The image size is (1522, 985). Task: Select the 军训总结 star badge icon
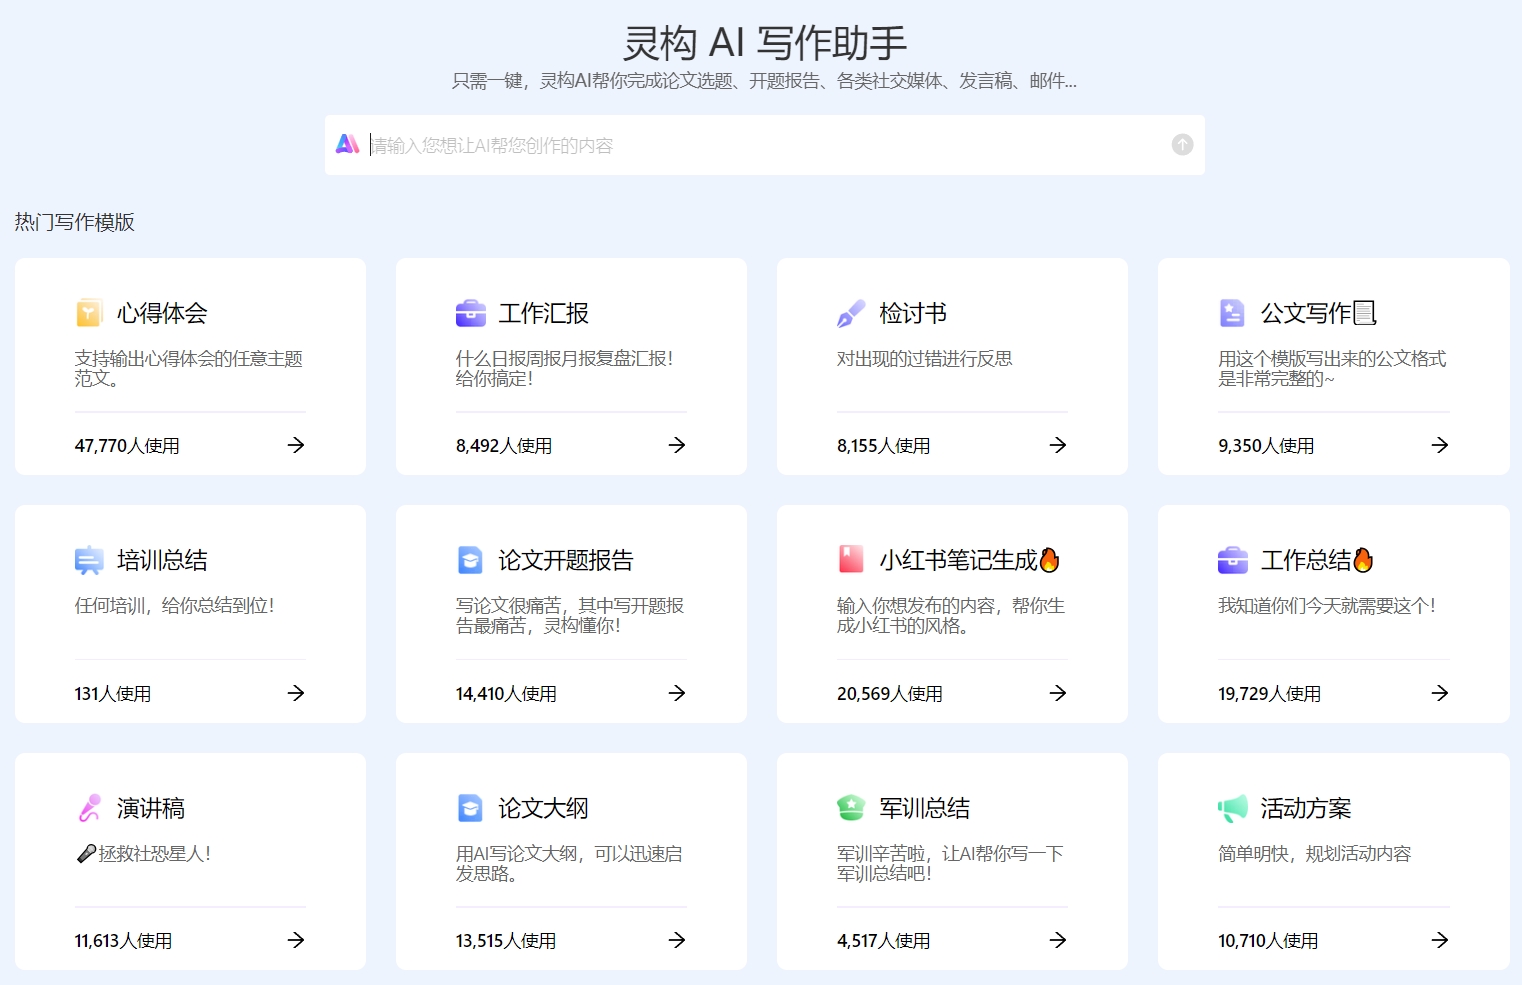pyautogui.click(x=851, y=807)
